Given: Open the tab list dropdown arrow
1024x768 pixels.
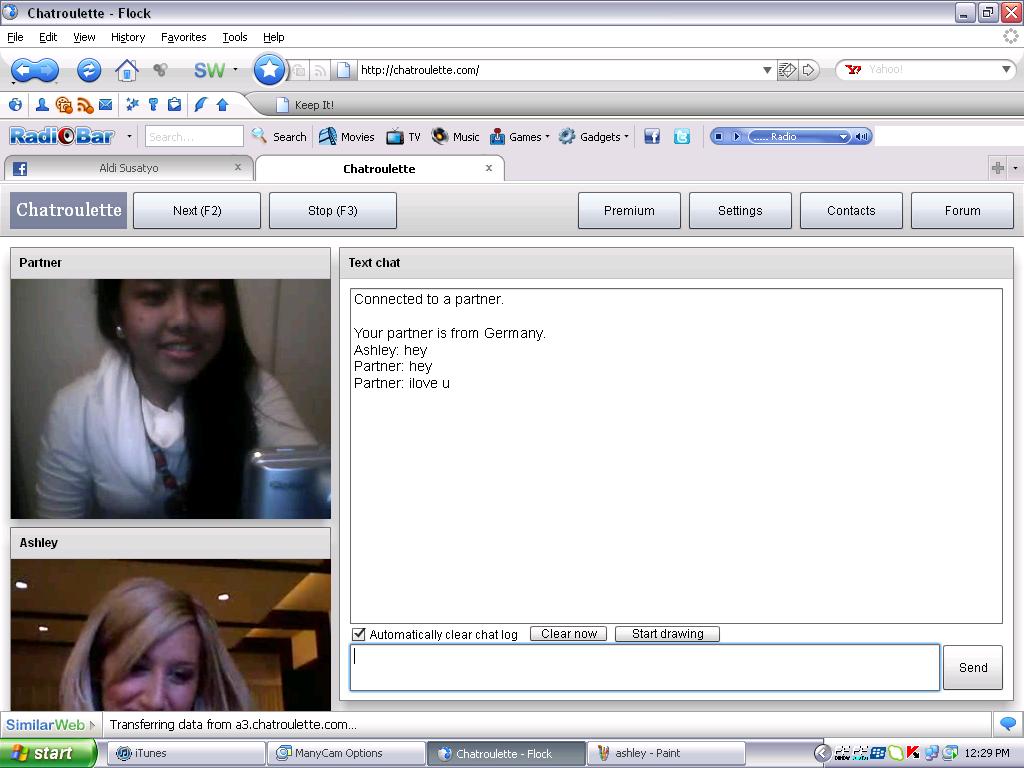Looking at the screenshot, I should [x=1015, y=168].
